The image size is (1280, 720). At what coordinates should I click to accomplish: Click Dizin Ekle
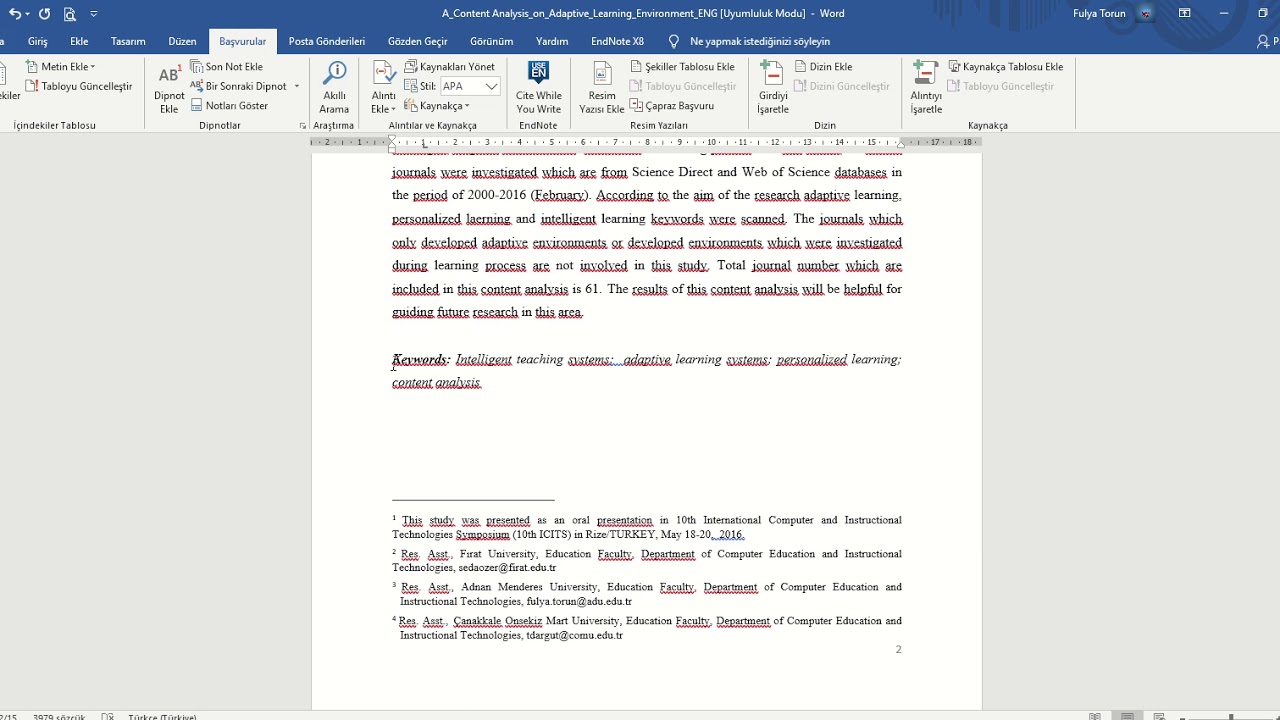click(x=824, y=67)
